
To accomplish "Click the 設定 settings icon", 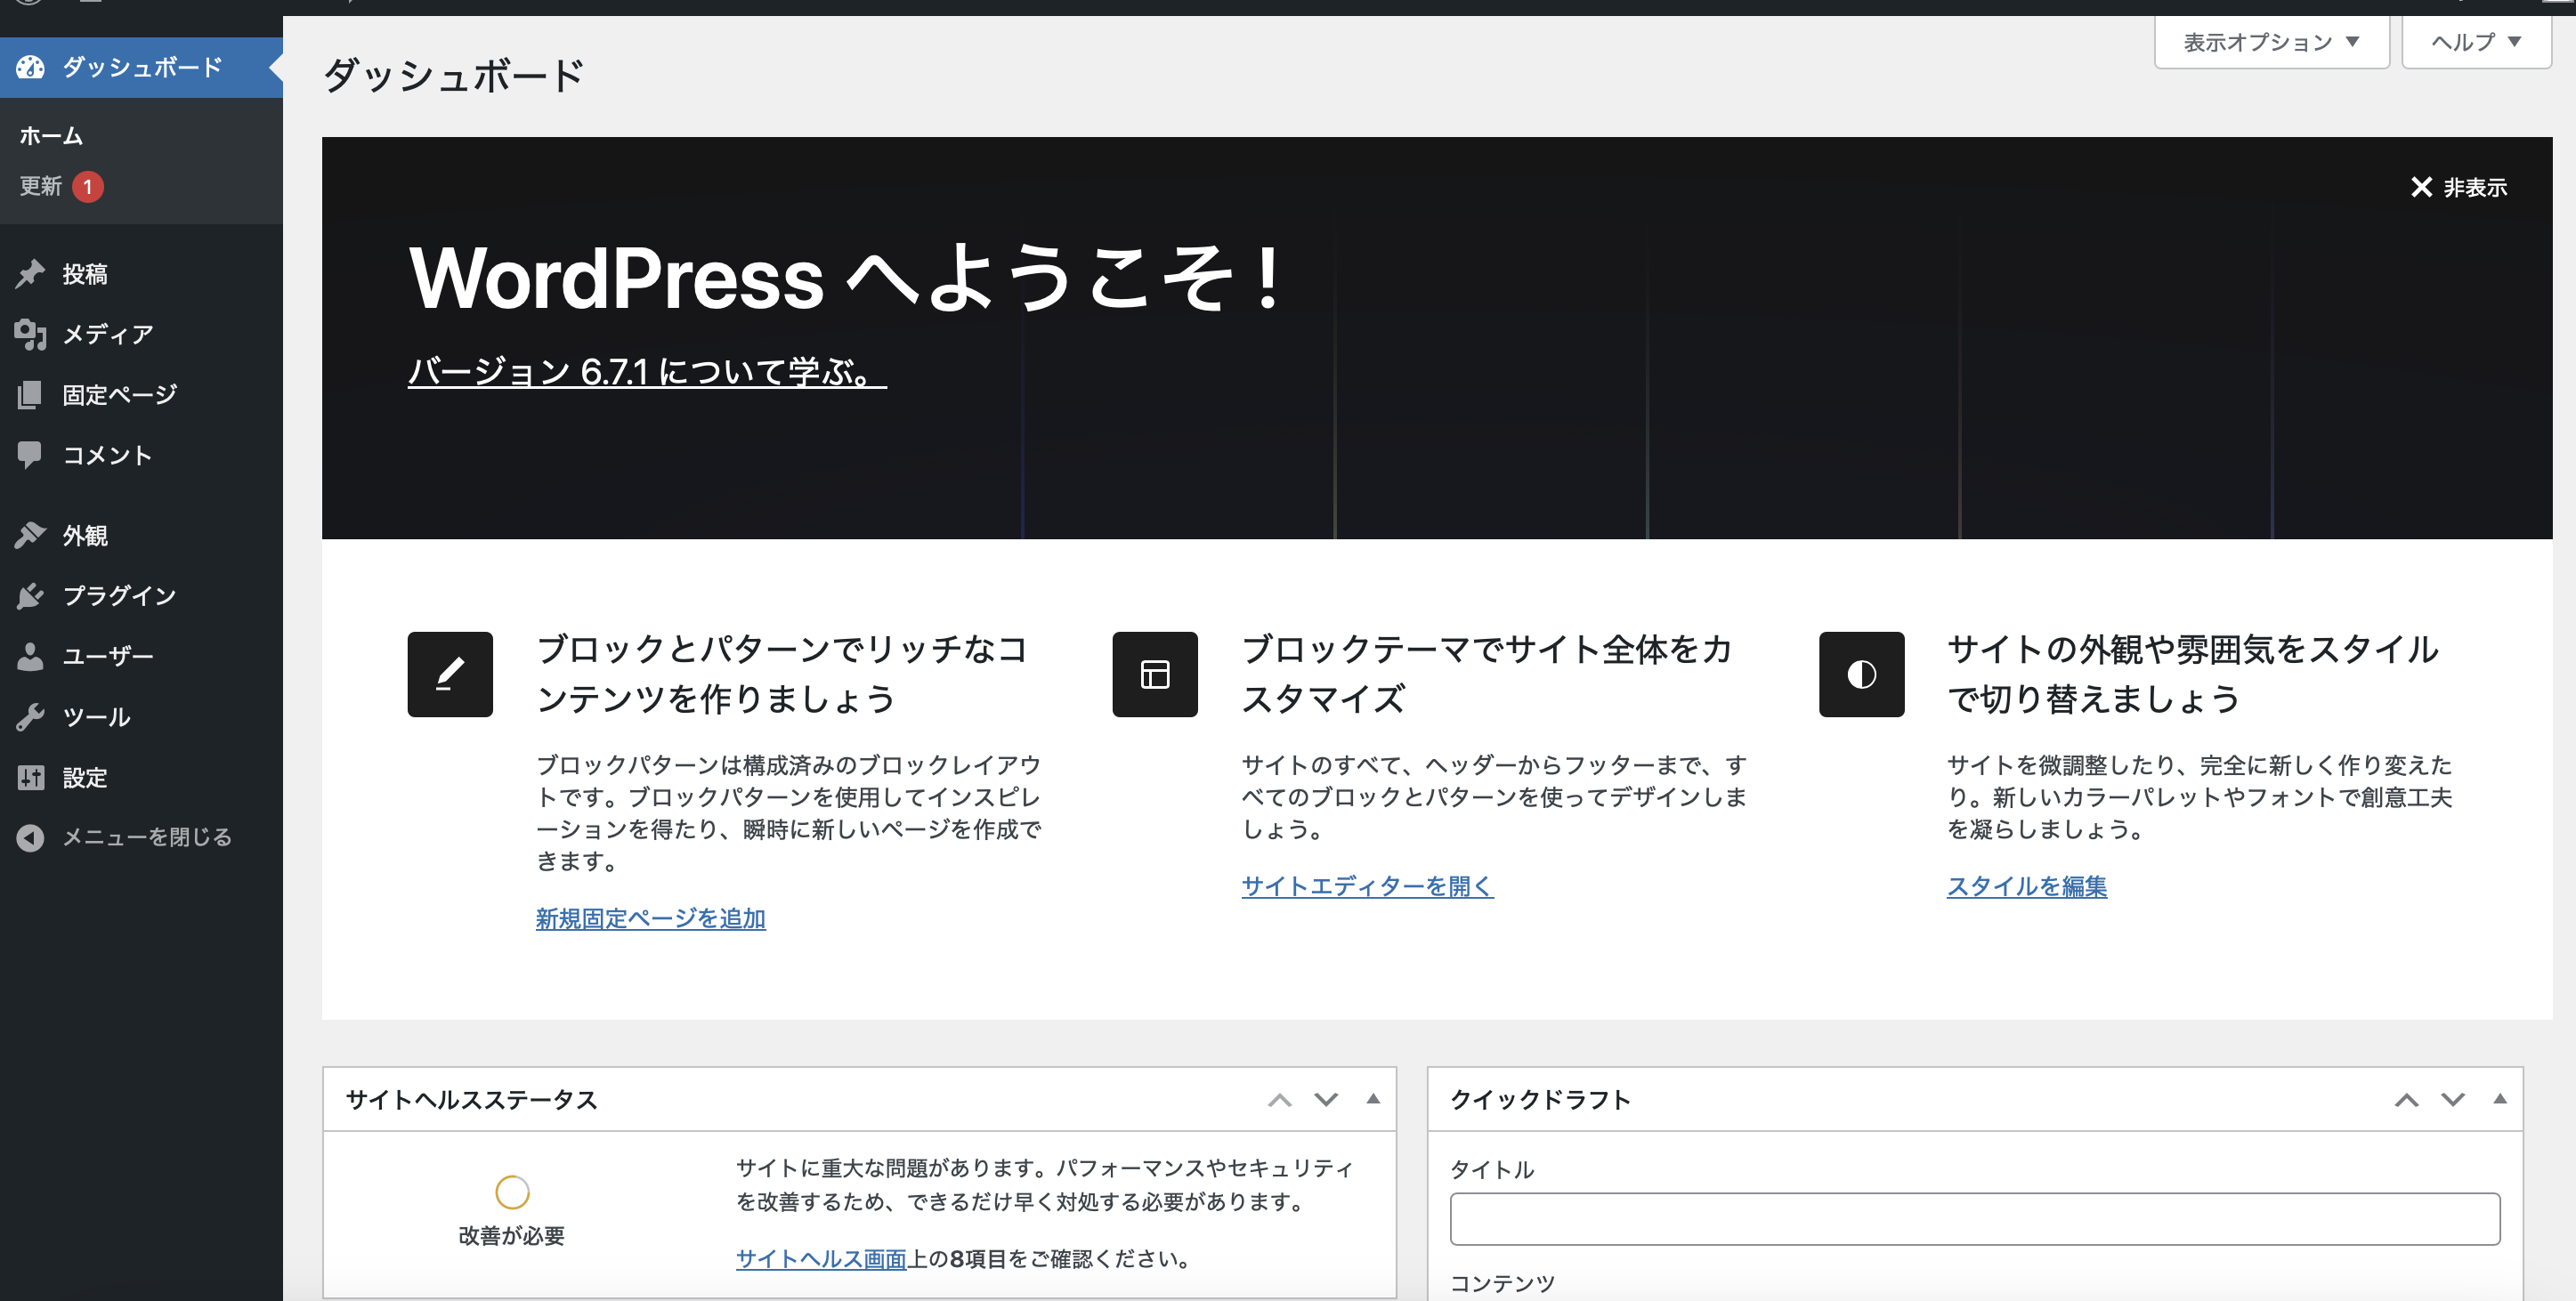I will coord(31,777).
